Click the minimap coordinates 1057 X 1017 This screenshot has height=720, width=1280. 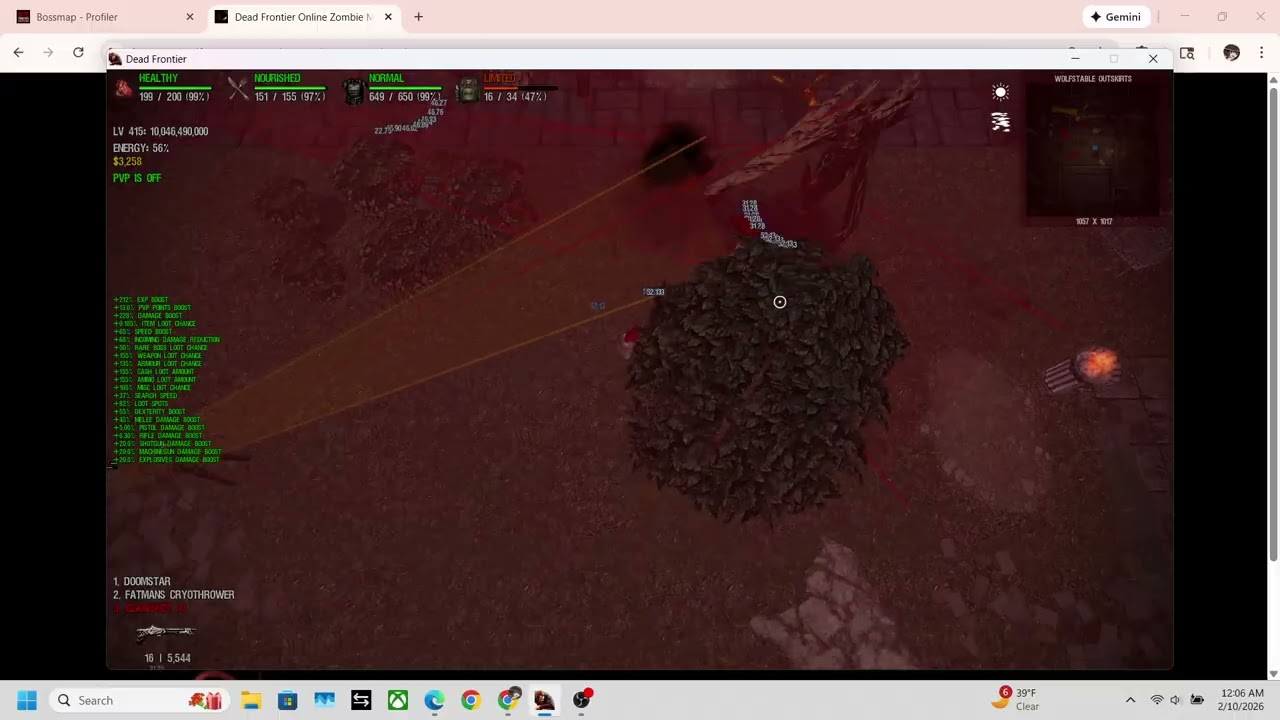(x=1094, y=221)
